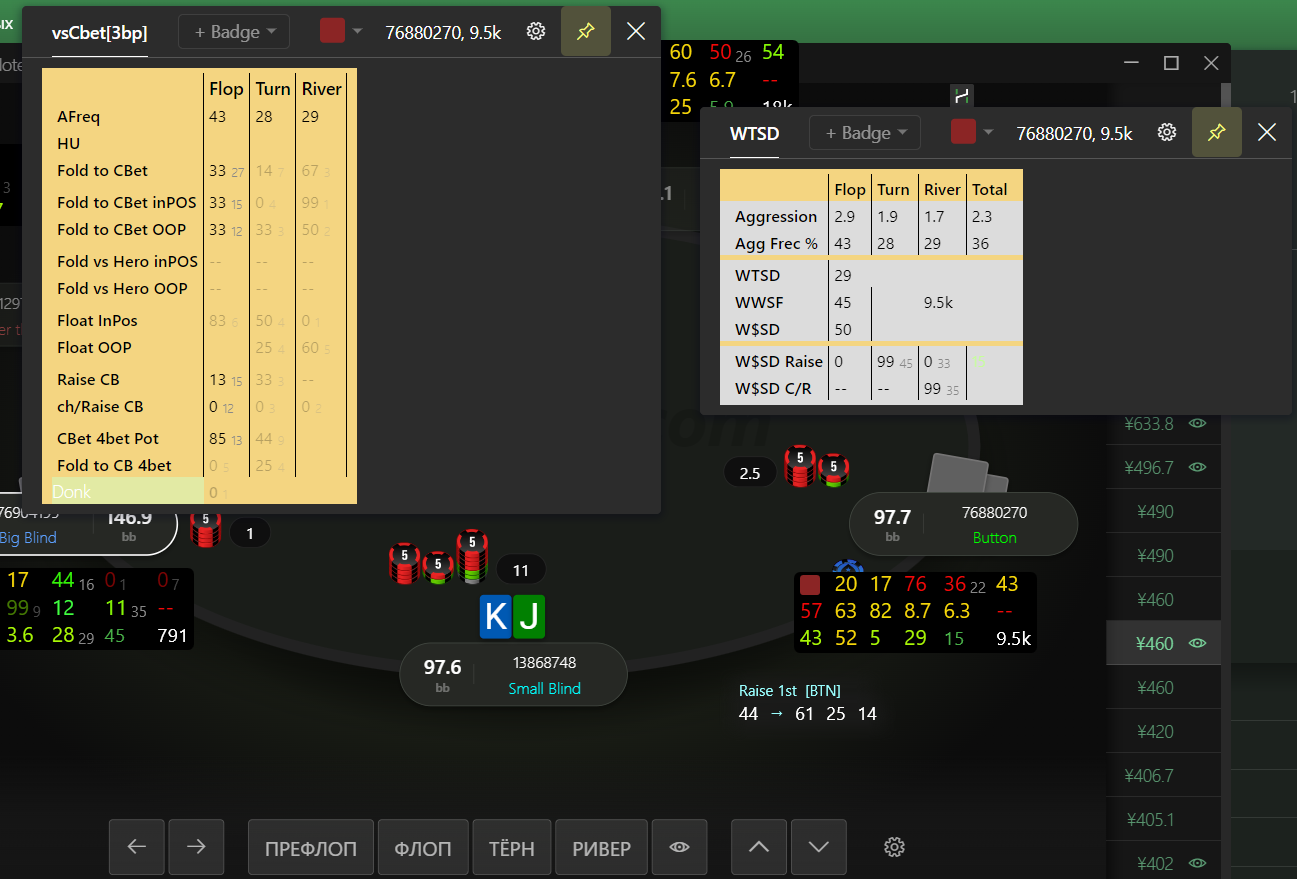Image resolution: width=1297 pixels, height=879 pixels.
Task: Open + Badge dropdown in WTSD popup
Action: coord(865,132)
